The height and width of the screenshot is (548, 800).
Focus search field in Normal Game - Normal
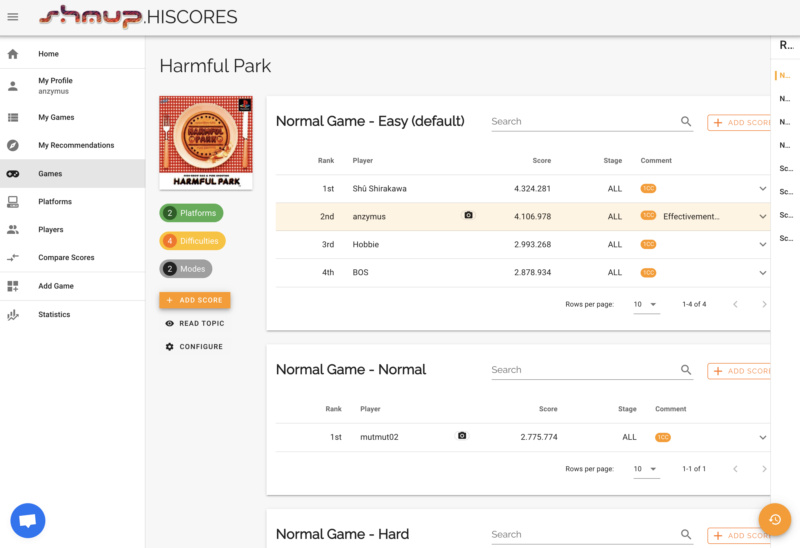coord(584,370)
